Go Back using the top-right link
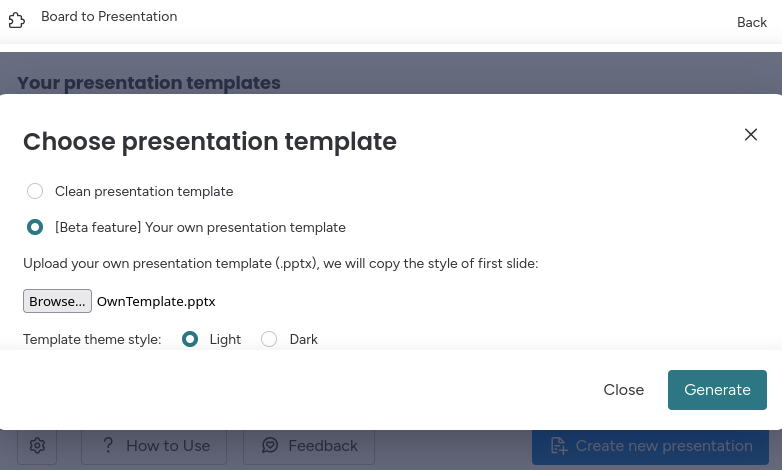 [751, 22]
